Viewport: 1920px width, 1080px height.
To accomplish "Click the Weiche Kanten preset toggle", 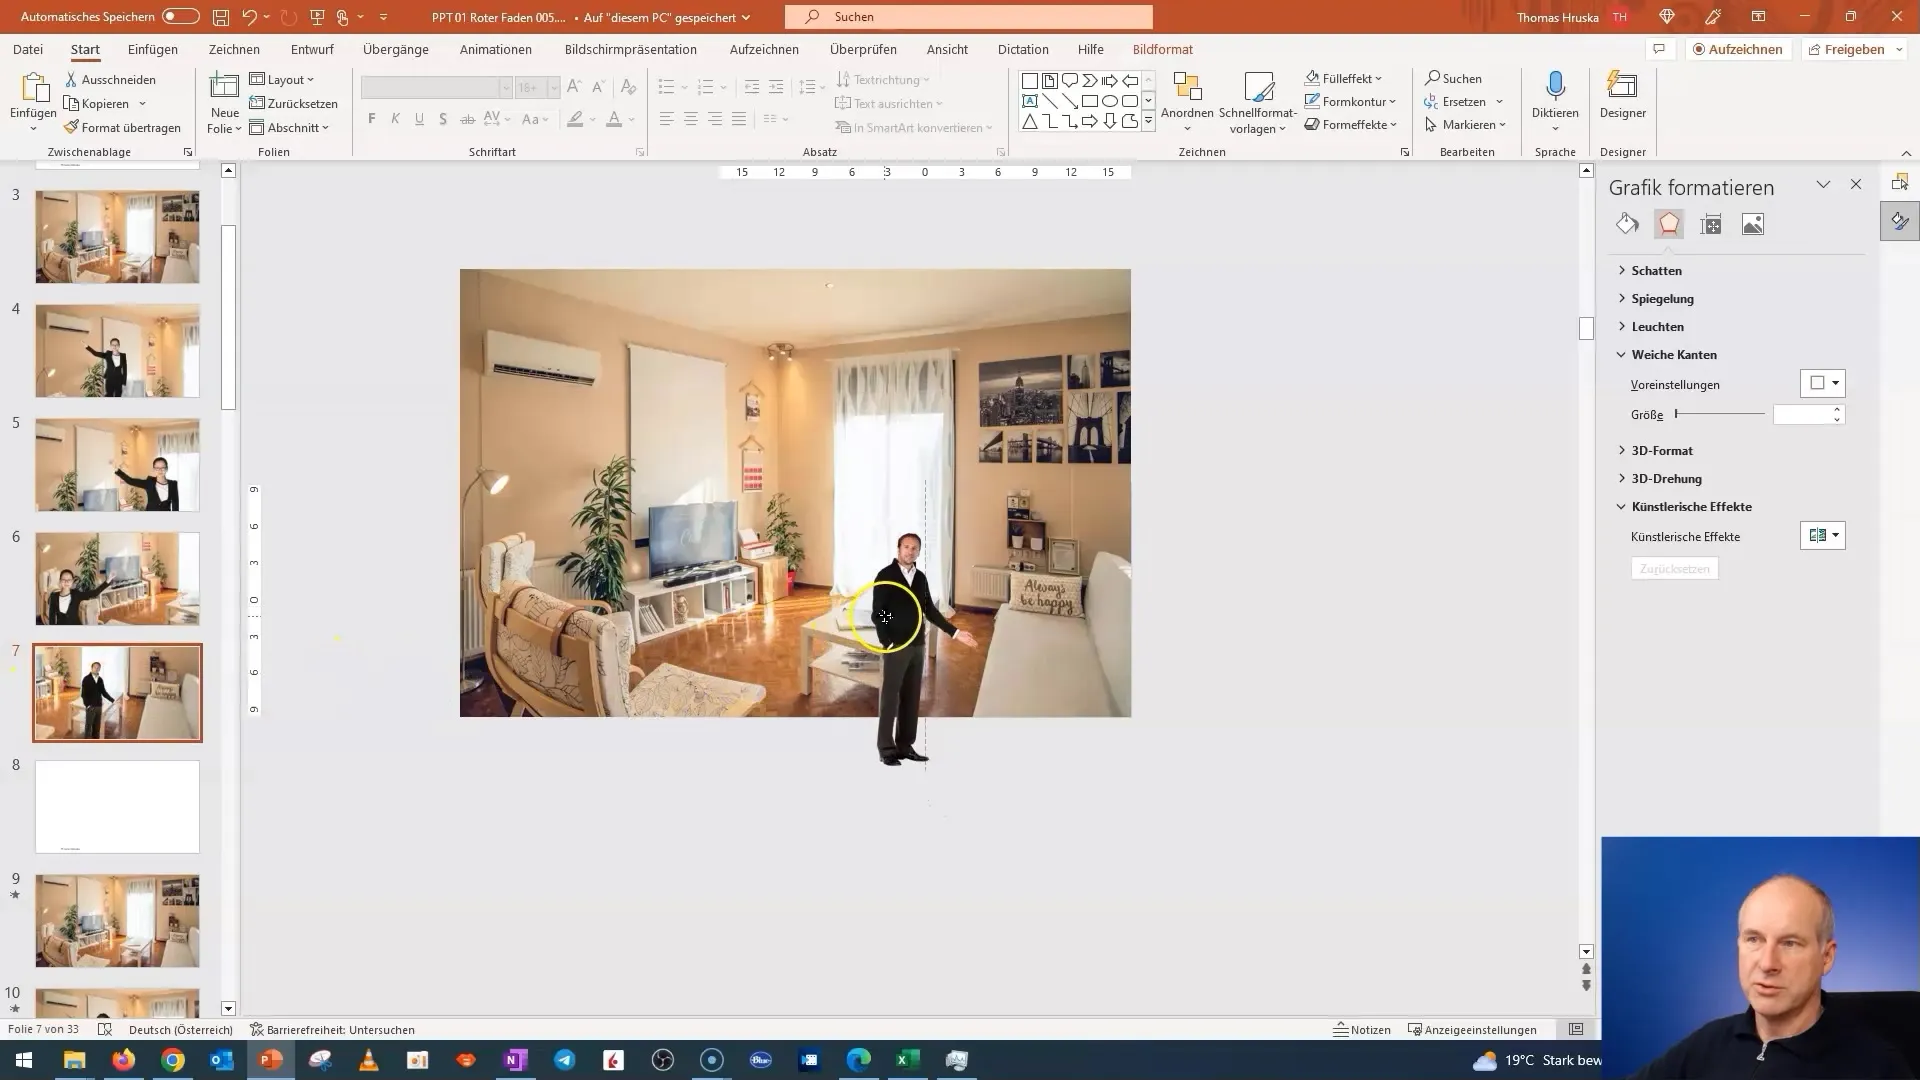I will click(x=1826, y=382).
